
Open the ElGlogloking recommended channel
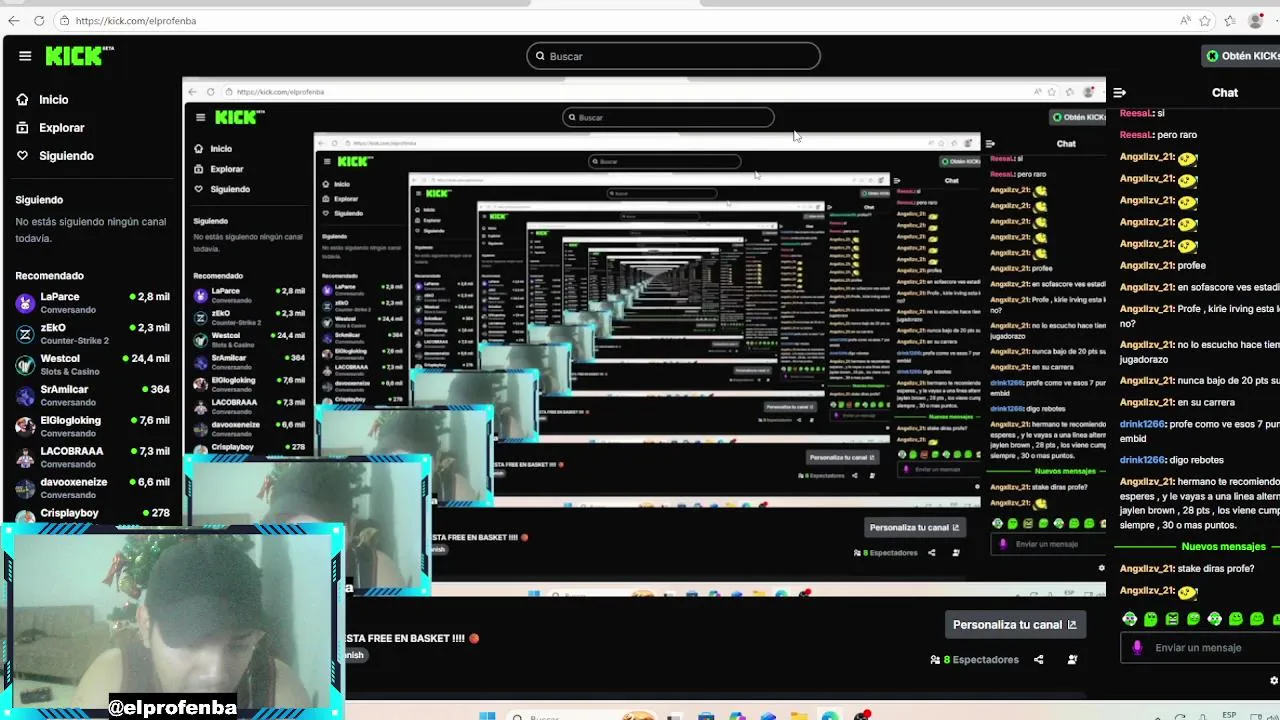click(92, 427)
